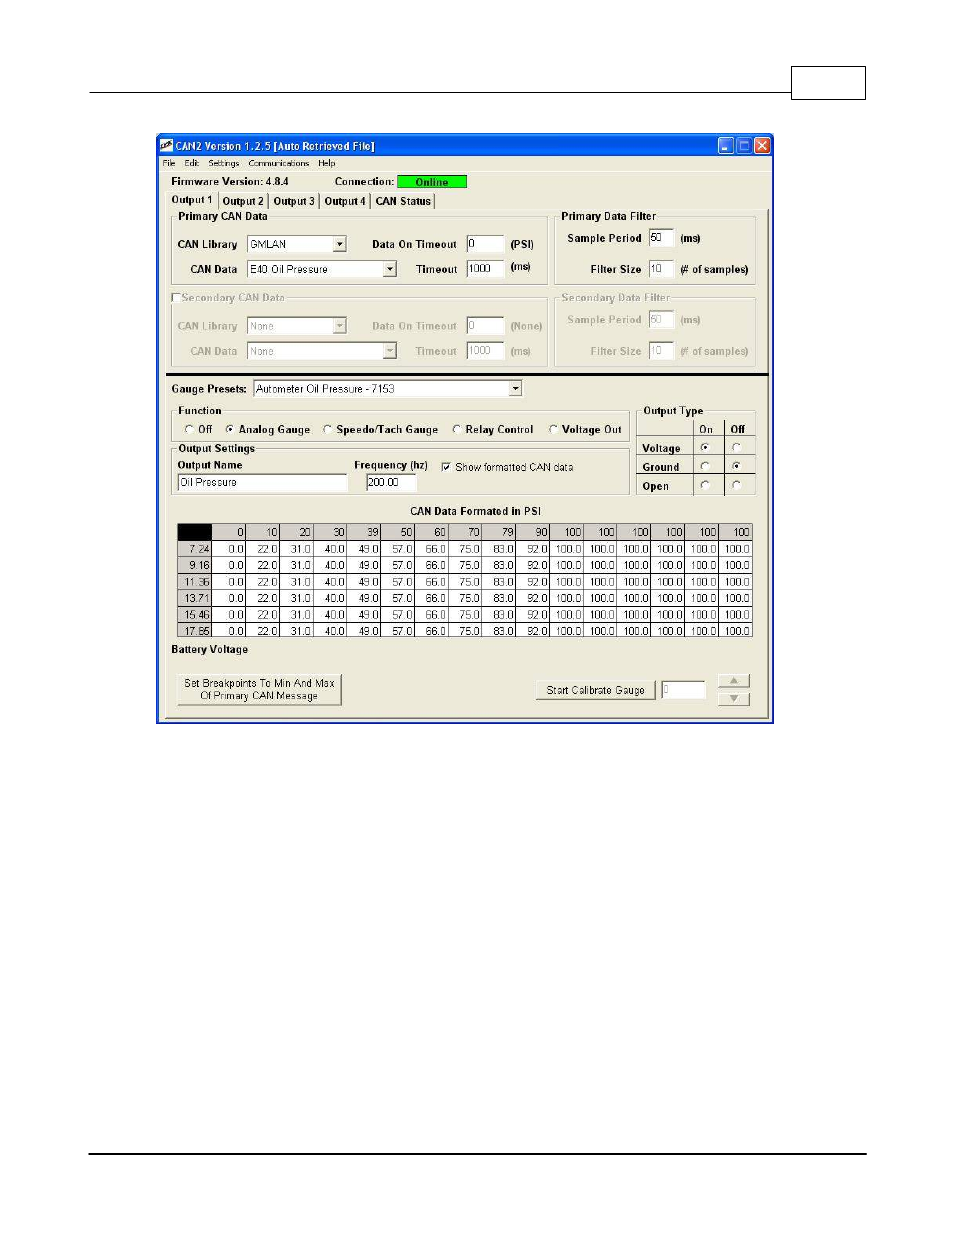The image size is (954, 1235).
Task: Select the Output 1 tab
Action: 192,200
